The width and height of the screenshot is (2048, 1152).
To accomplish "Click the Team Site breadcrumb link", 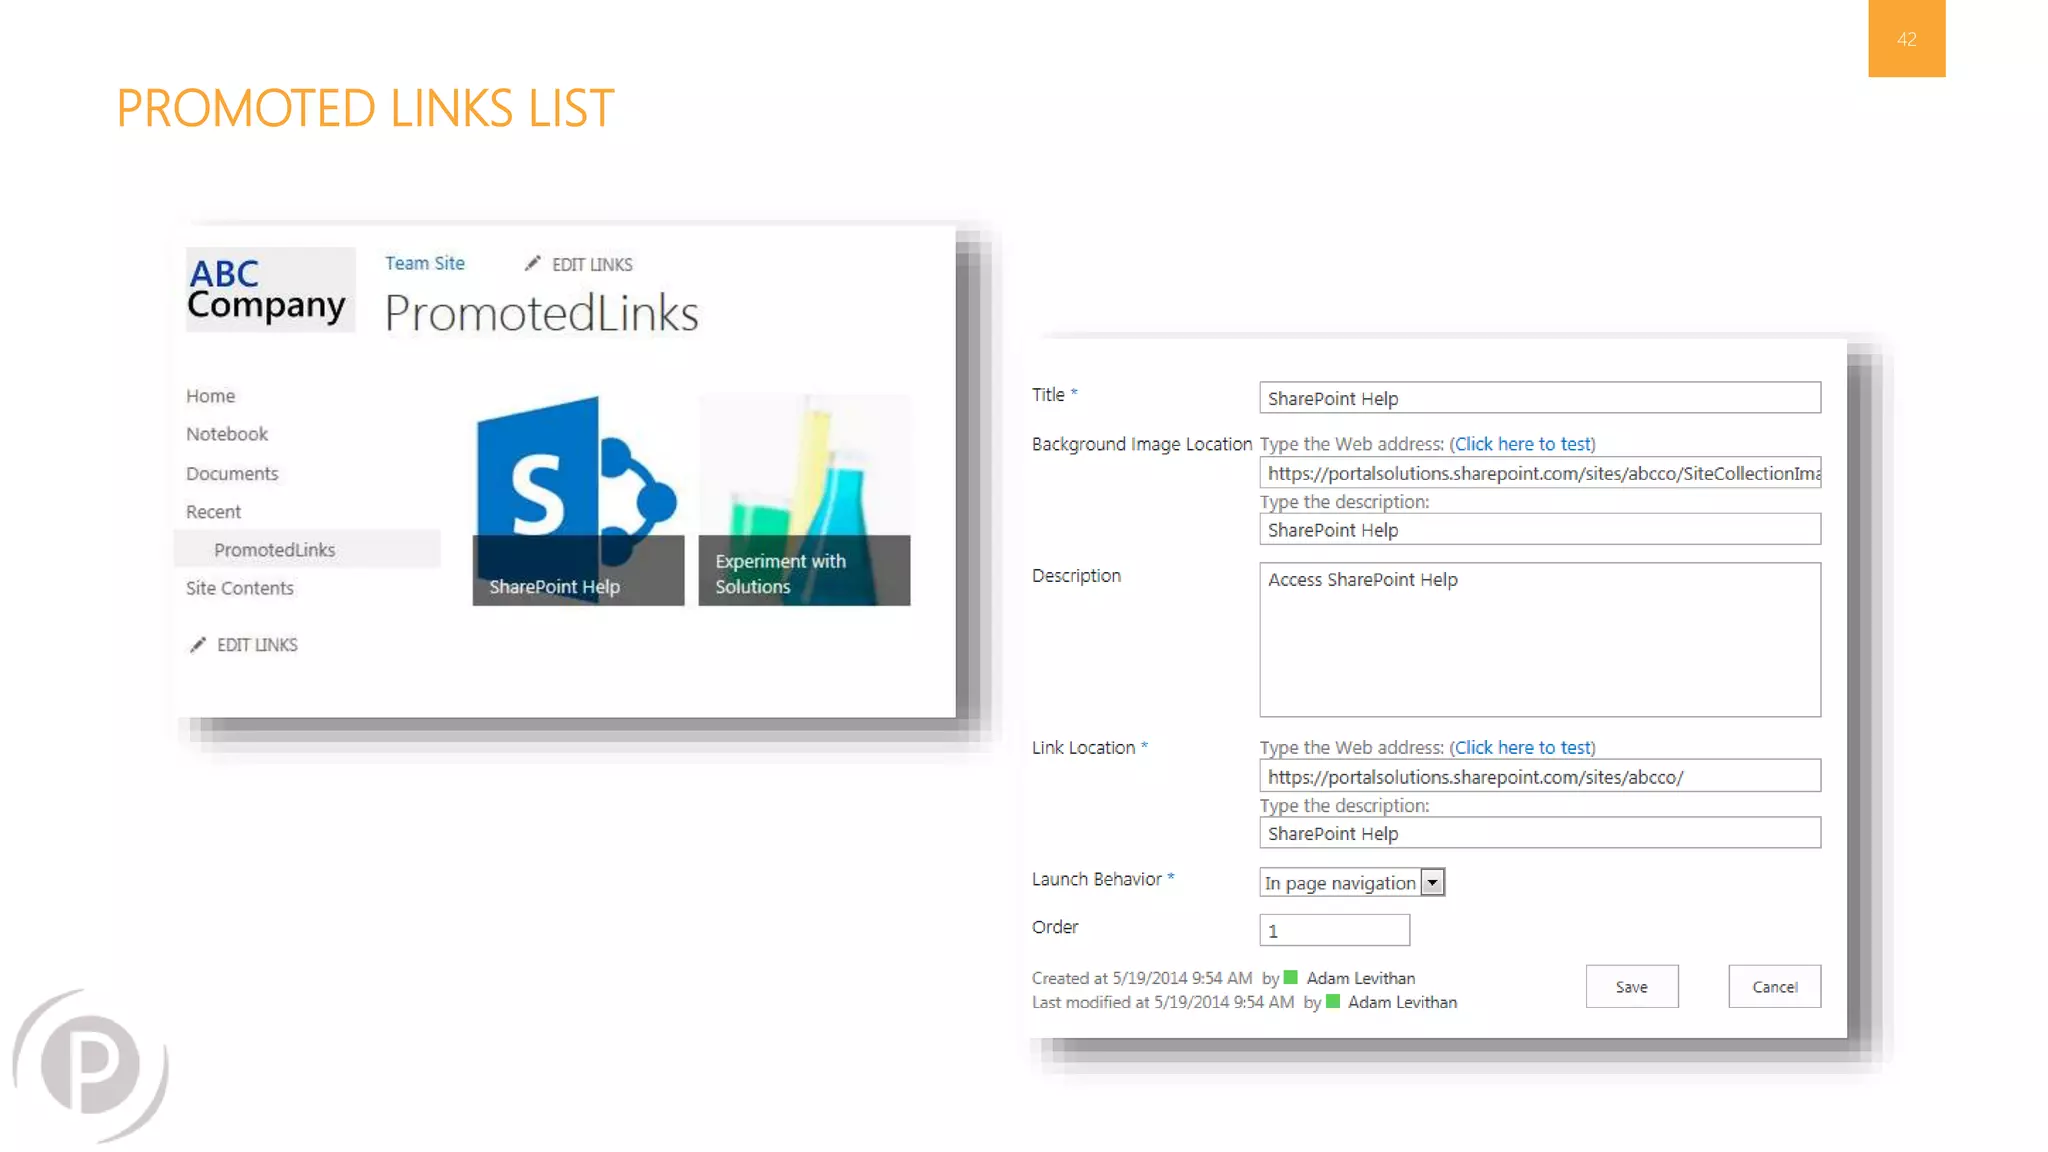I will point(425,263).
